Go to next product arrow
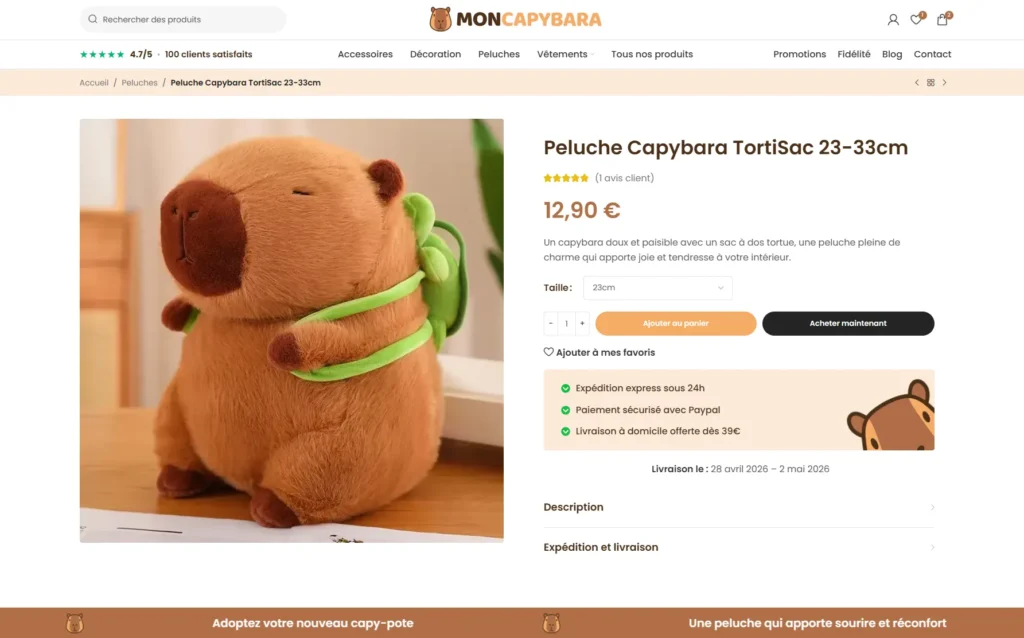 click(x=944, y=82)
